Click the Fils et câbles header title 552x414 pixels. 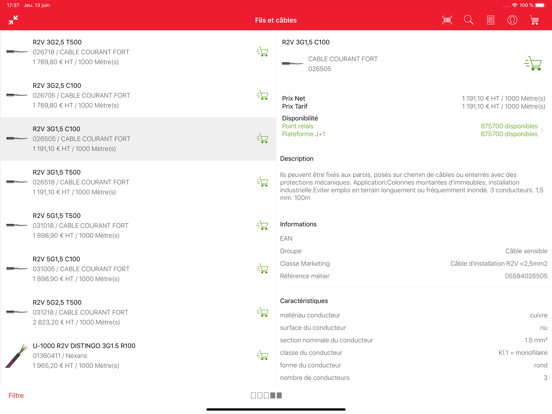(x=276, y=20)
